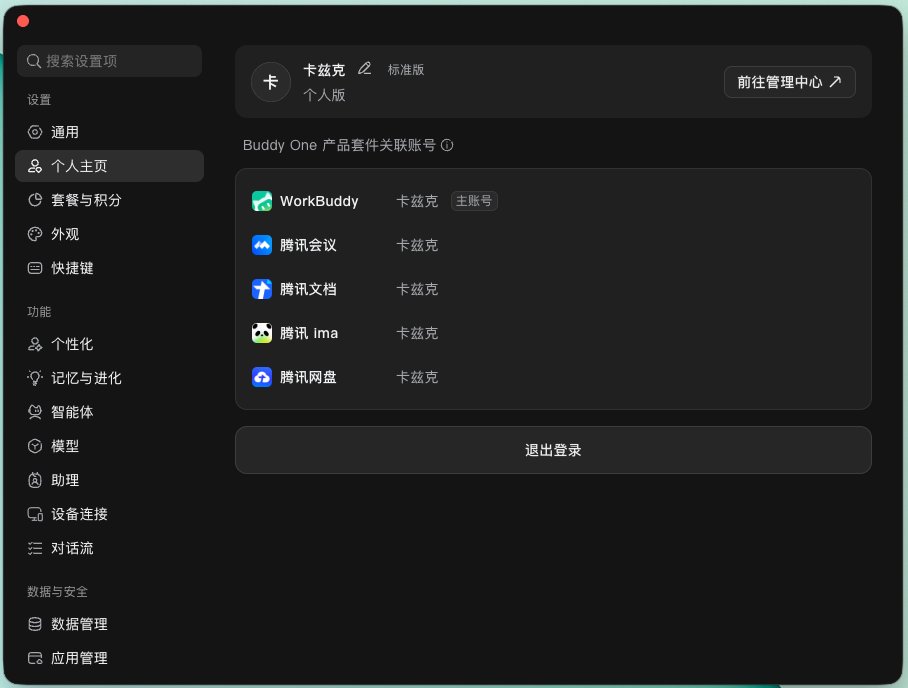Viewport: 908px width, 688px height.
Task: Click the Buddy One 产品套件关联账号 heading
Action: (x=339, y=145)
